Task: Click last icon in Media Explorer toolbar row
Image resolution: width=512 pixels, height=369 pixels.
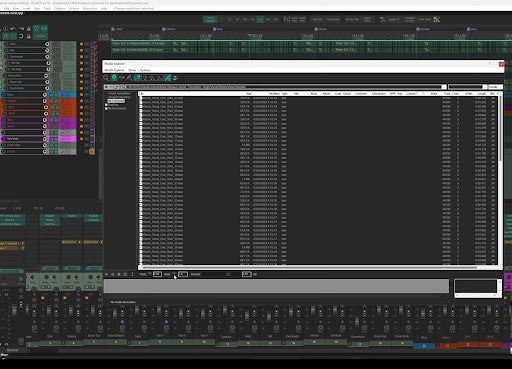Action: click(x=175, y=78)
